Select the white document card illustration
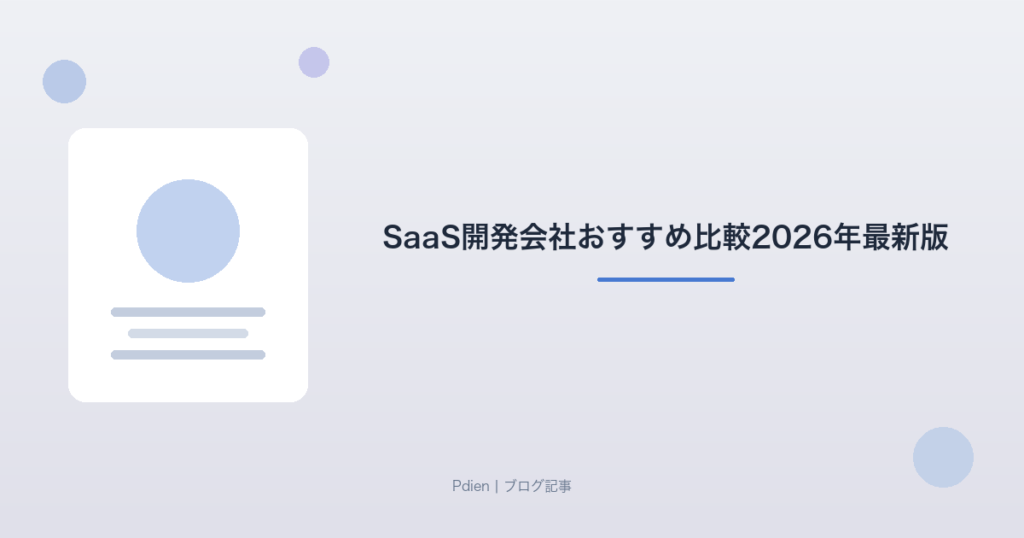Image resolution: width=1024 pixels, height=538 pixels. pyautogui.click(x=188, y=265)
